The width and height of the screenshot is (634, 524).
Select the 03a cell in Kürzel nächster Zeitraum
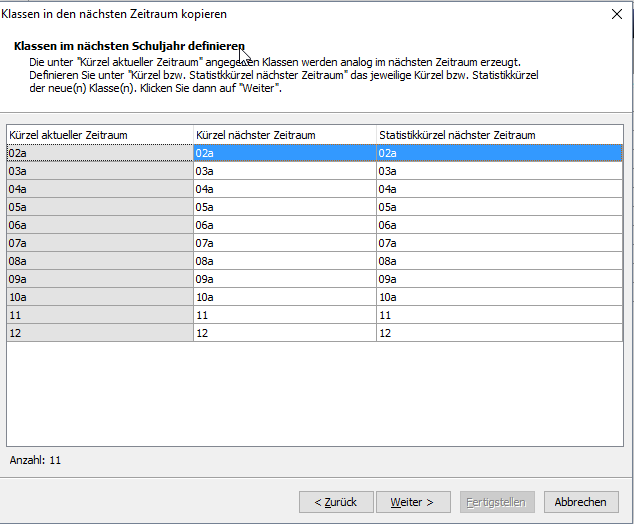coord(285,171)
